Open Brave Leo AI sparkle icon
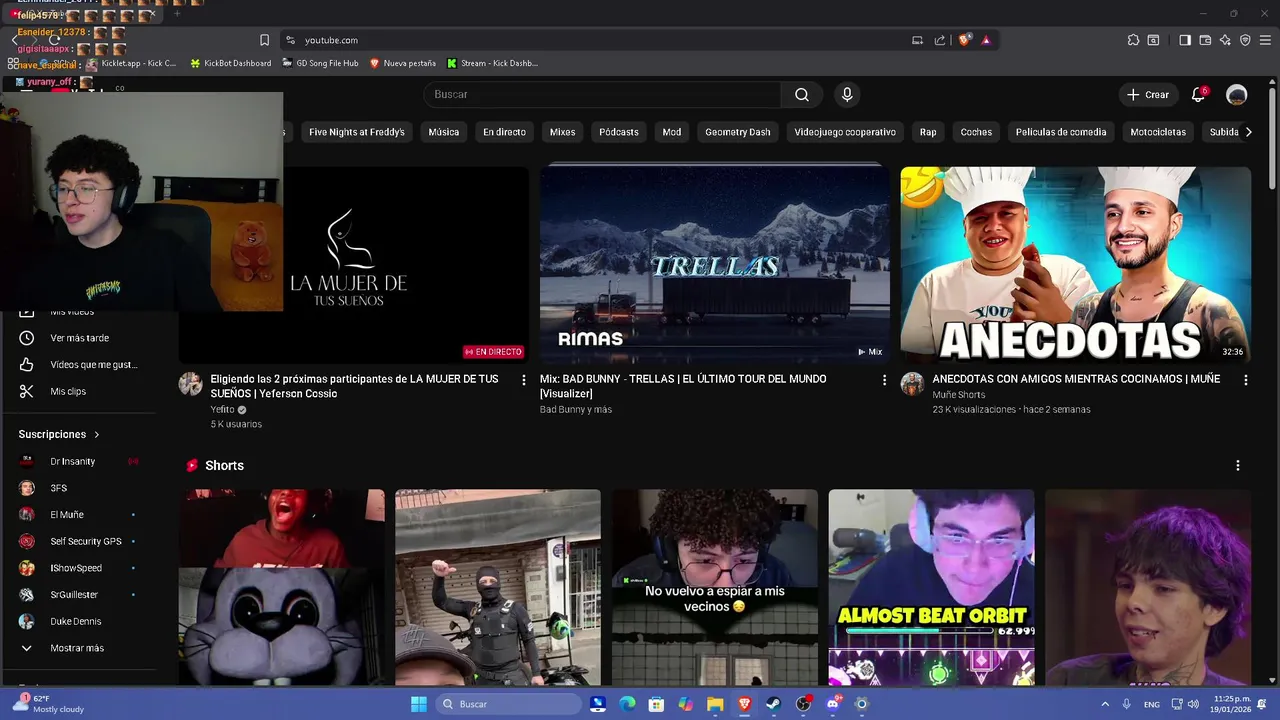The width and height of the screenshot is (1280, 720). 1225,40
